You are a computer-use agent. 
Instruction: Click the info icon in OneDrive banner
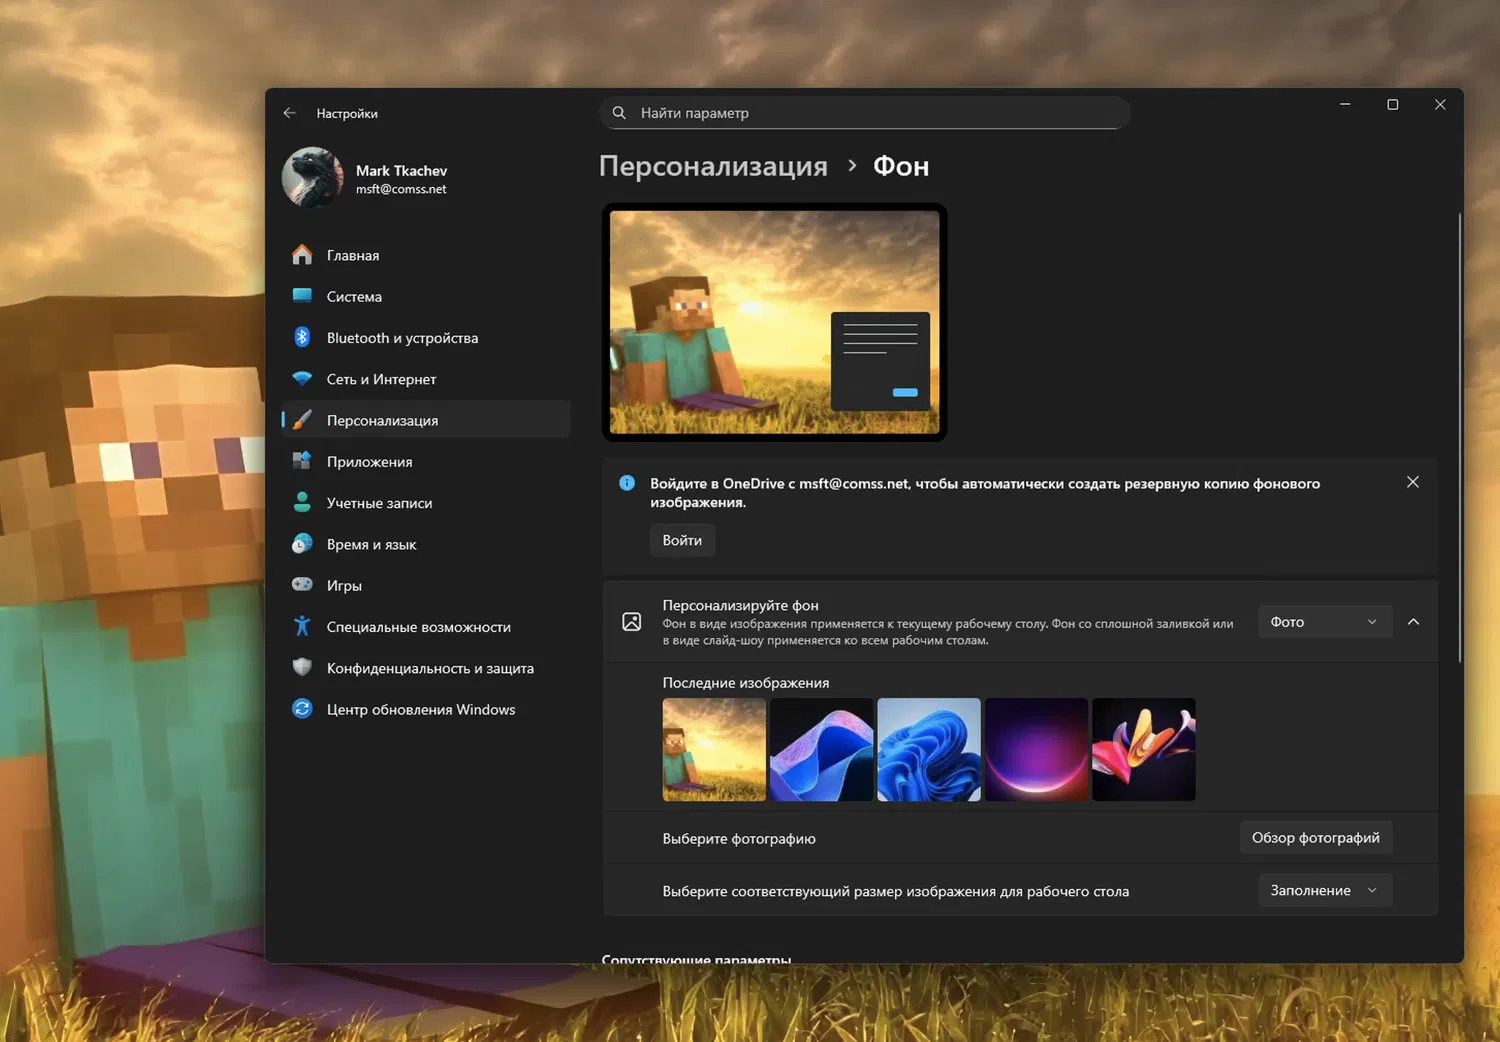click(x=627, y=483)
